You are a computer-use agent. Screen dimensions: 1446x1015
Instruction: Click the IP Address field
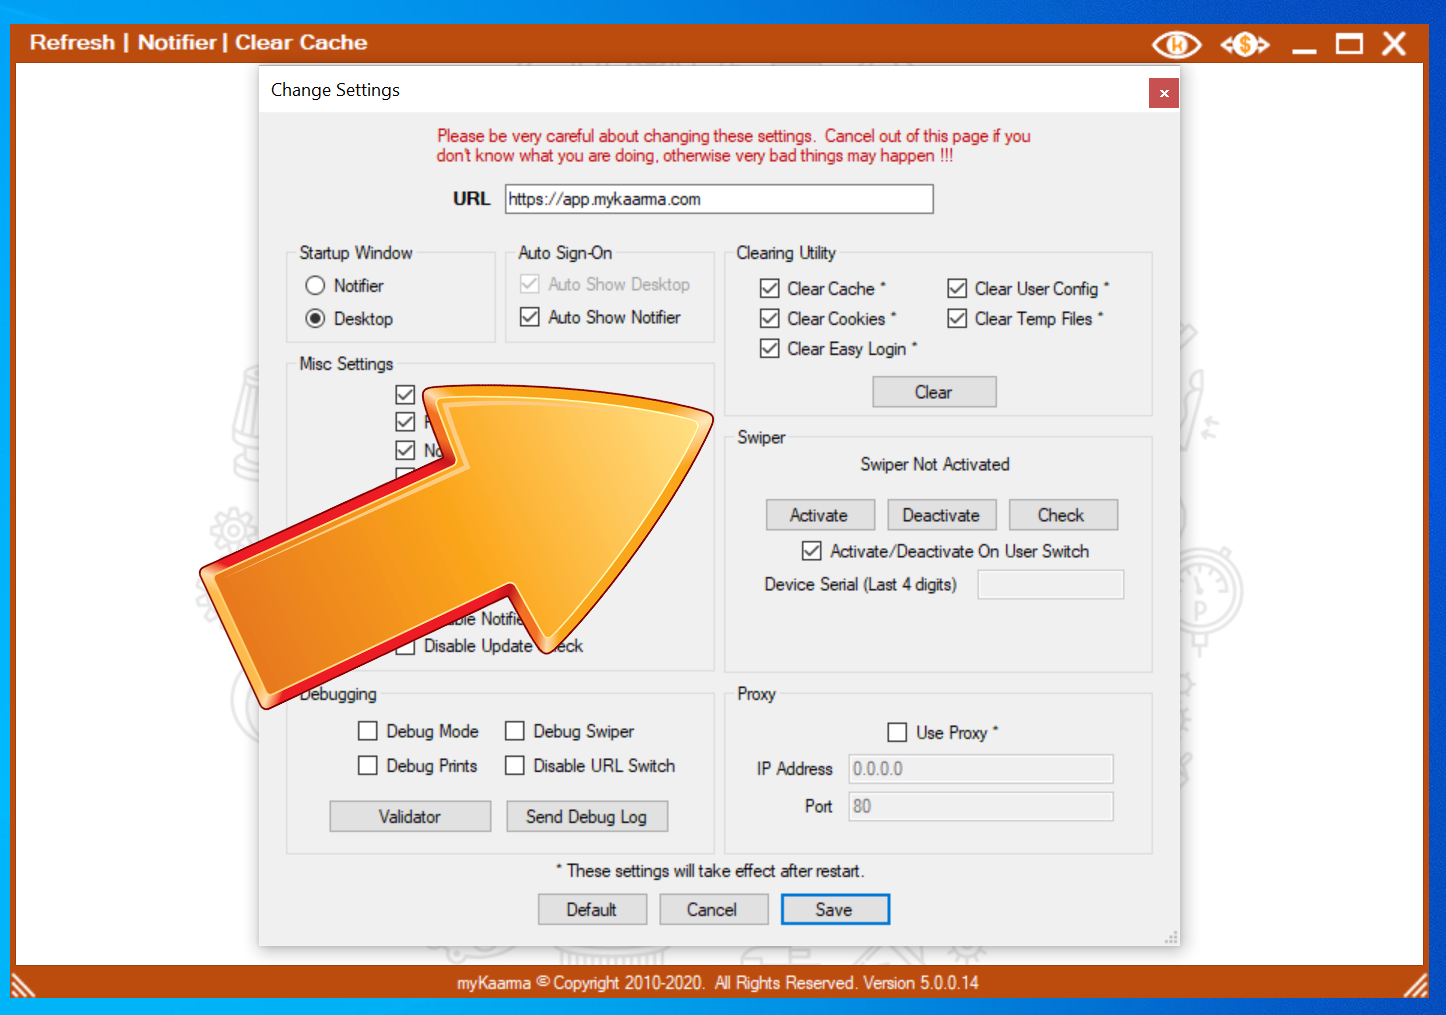[980, 769]
